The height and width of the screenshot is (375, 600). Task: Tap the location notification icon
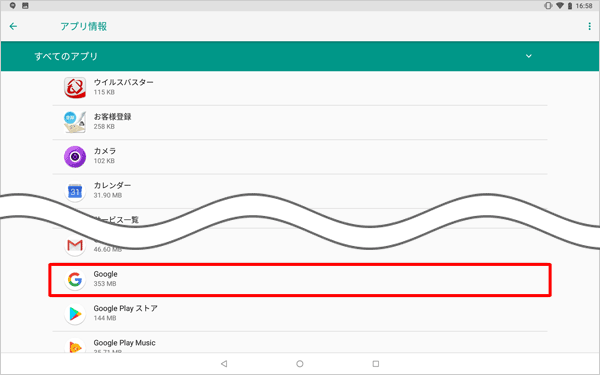pyautogui.click(x=13, y=5)
